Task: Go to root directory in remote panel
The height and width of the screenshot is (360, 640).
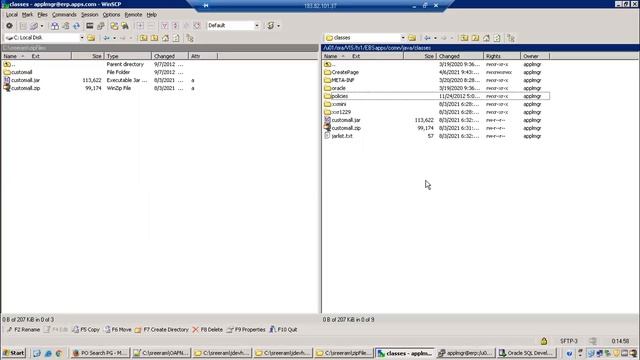Action: 475,38
